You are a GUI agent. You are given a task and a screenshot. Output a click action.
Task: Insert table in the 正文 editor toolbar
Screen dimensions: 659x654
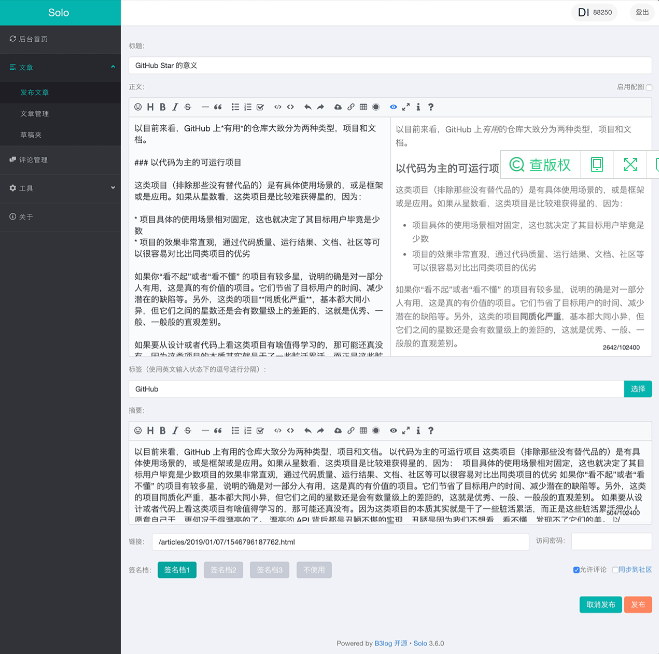click(364, 107)
